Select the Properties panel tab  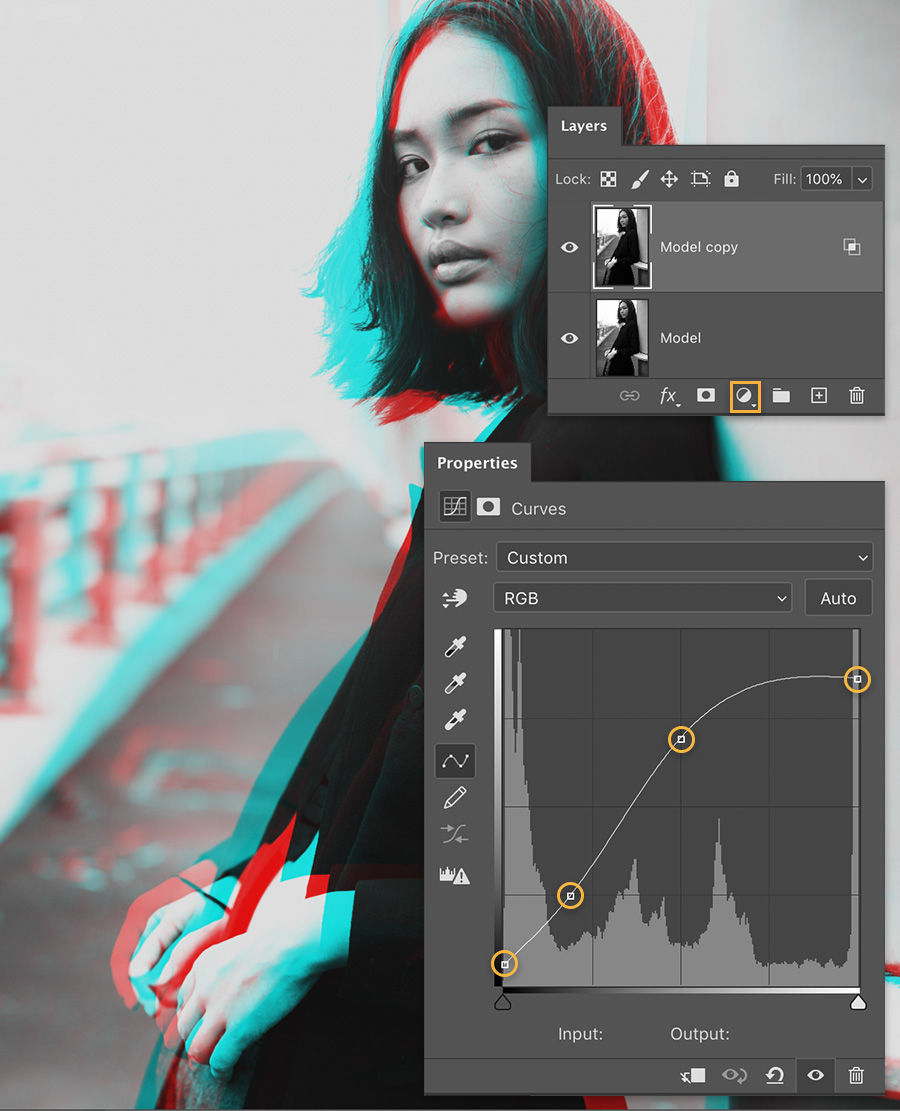tap(478, 463)
